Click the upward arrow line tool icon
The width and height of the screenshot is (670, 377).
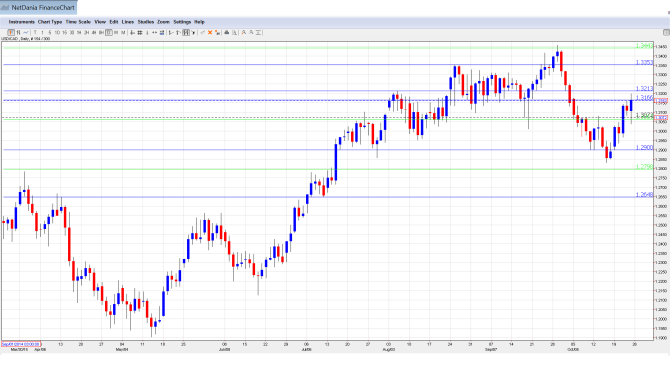(x=178, y=32)
